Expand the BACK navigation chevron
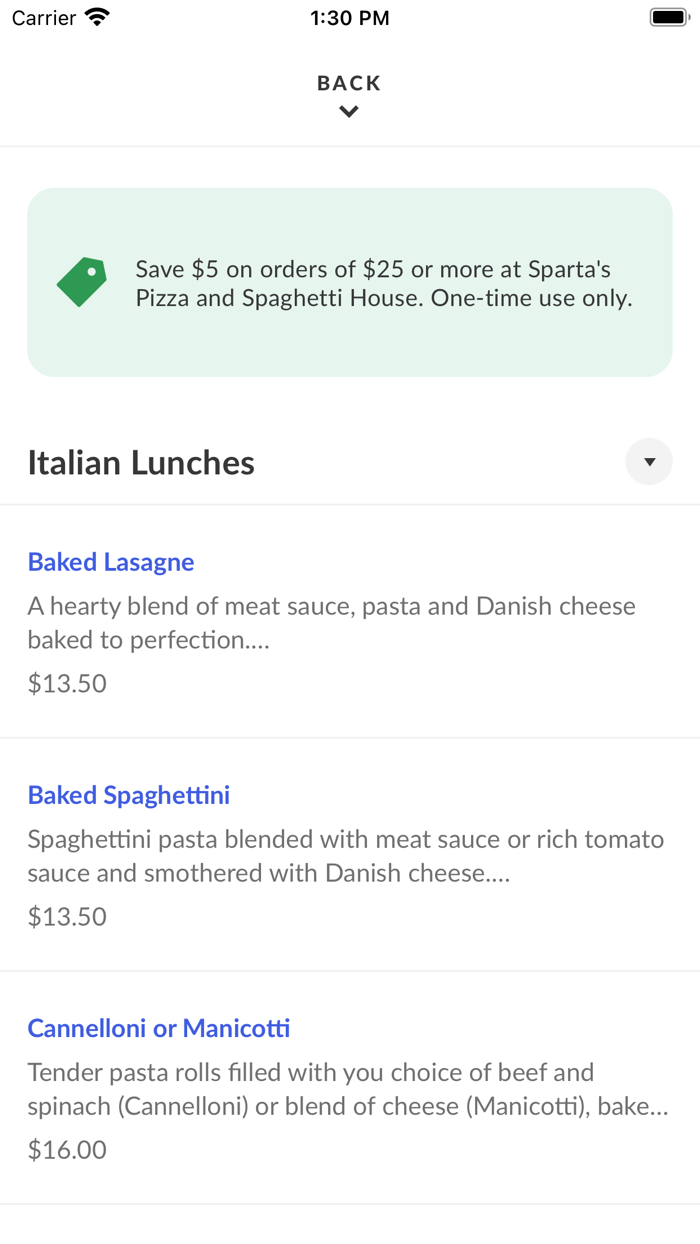700x1244 pixels. (x=348, y=111)
